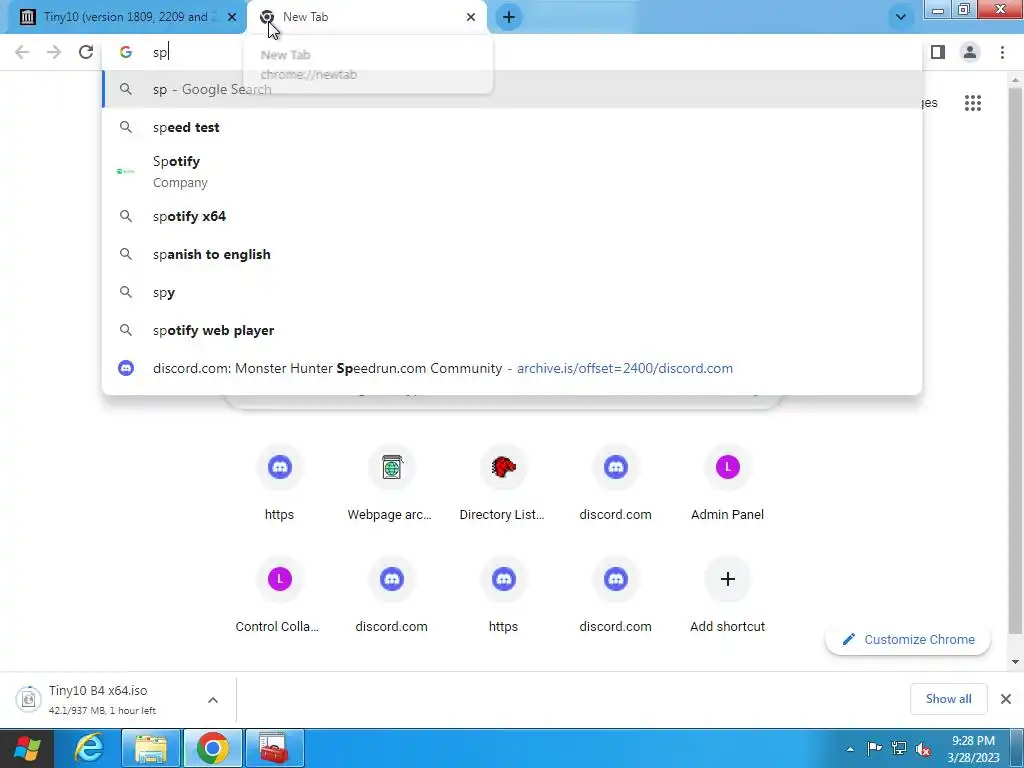This screenshot has width=1024, height=768.
Task: Click the Chrome taskbar icon
Action: [x=213, y=748]
